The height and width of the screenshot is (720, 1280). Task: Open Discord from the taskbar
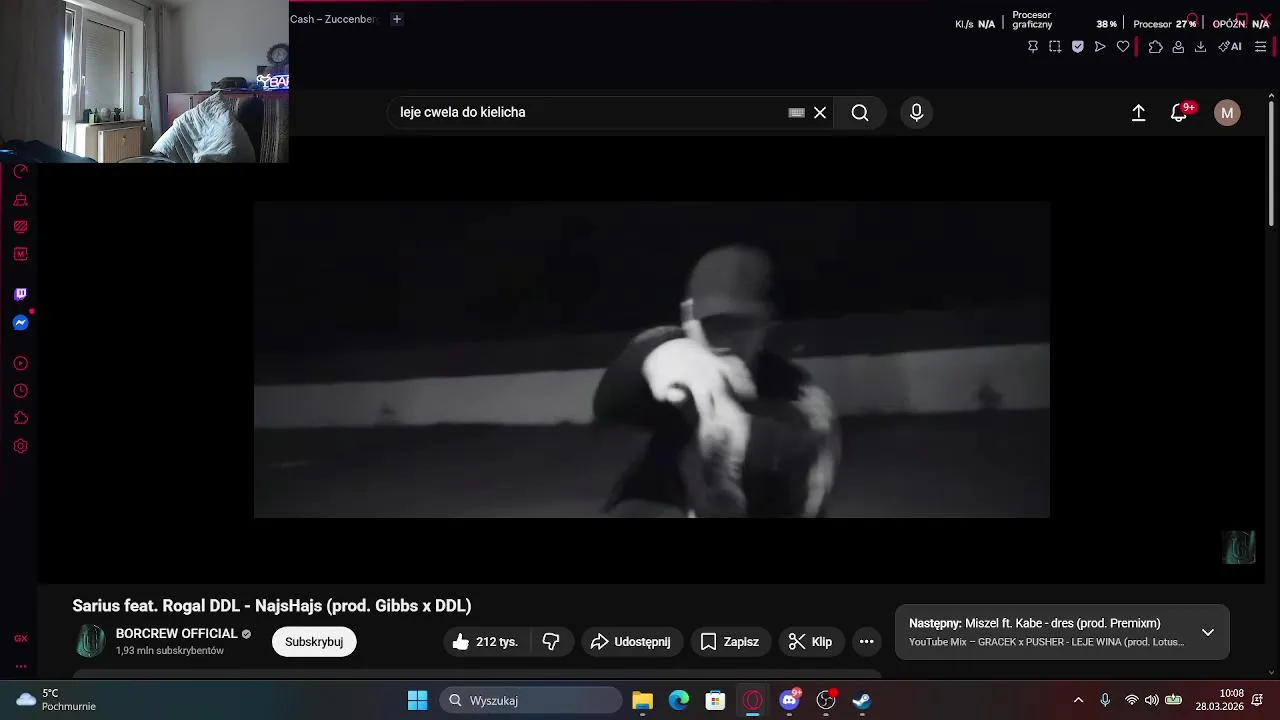[x=789, y=700]
